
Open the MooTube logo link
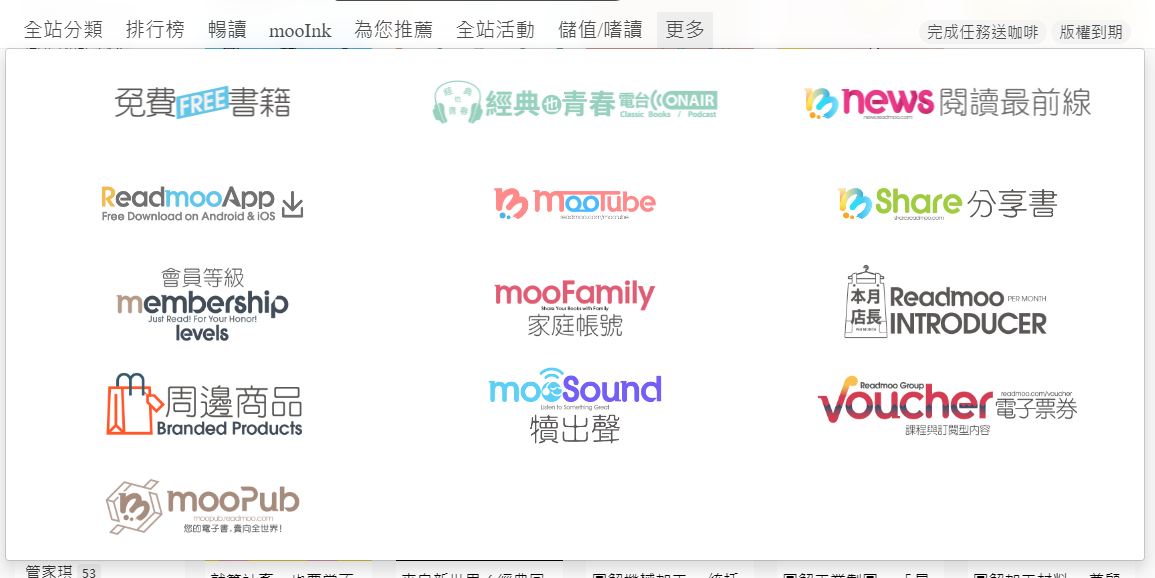coord(575,203)
